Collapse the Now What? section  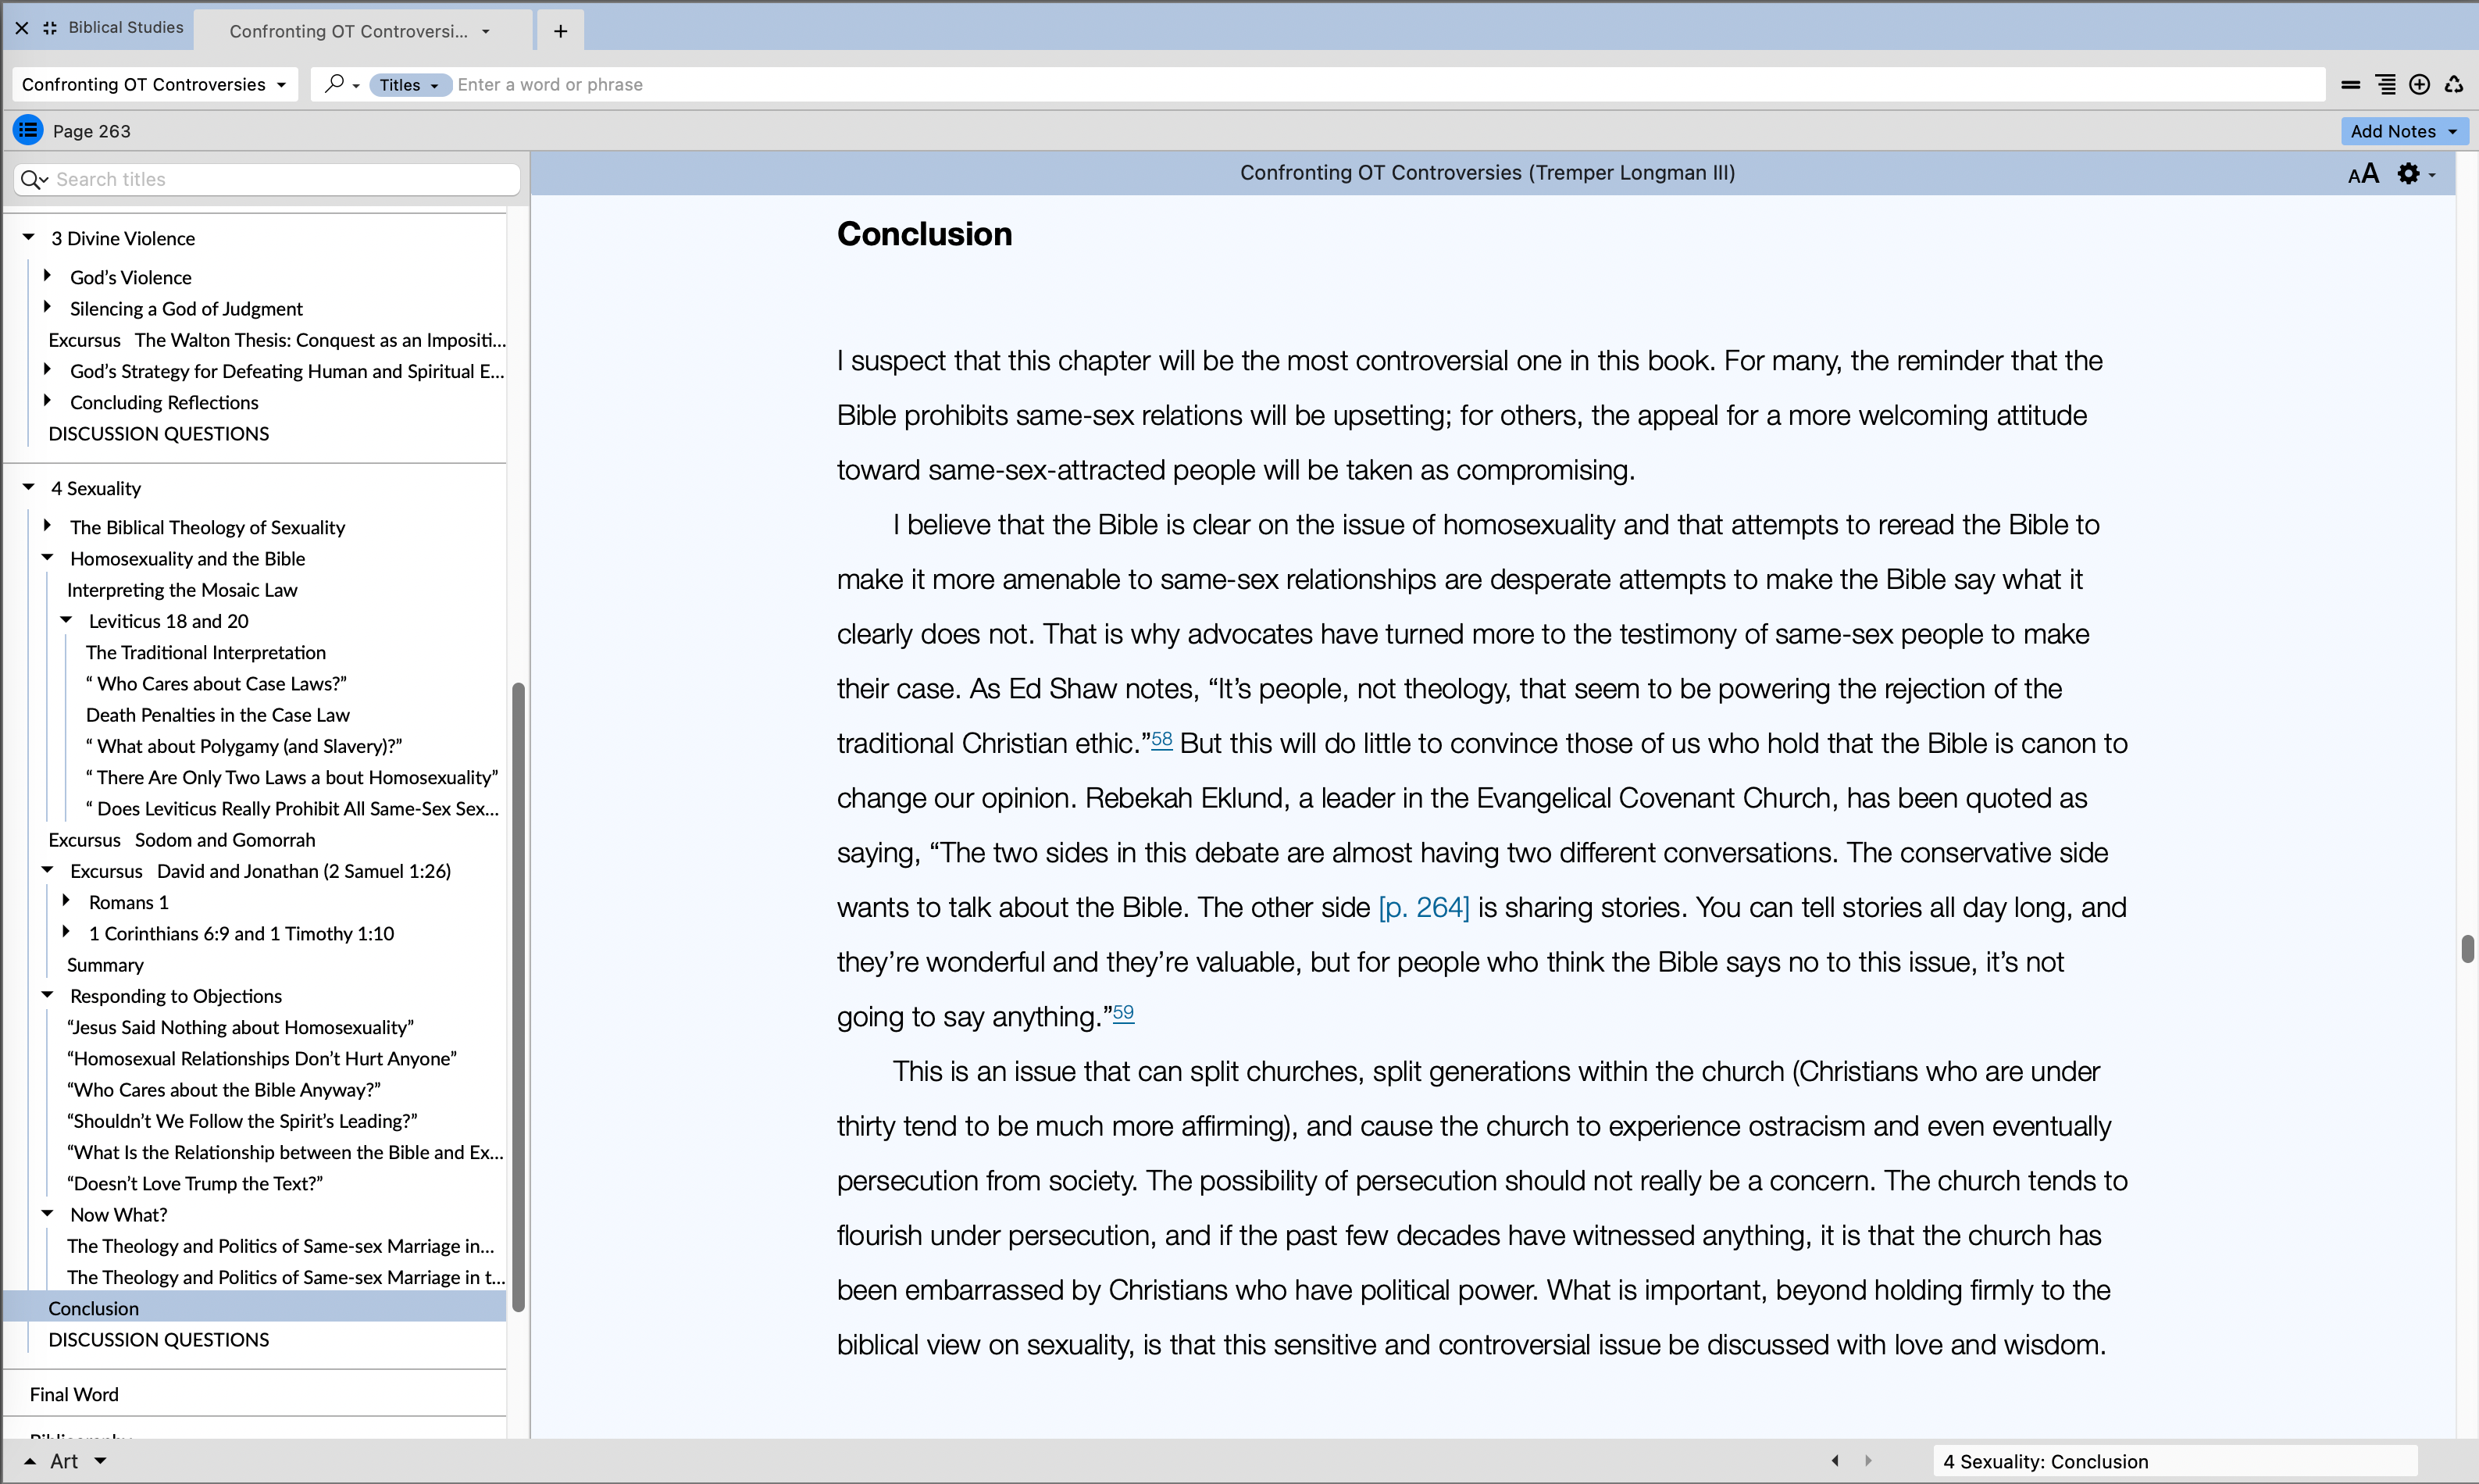coord(47,1213)
